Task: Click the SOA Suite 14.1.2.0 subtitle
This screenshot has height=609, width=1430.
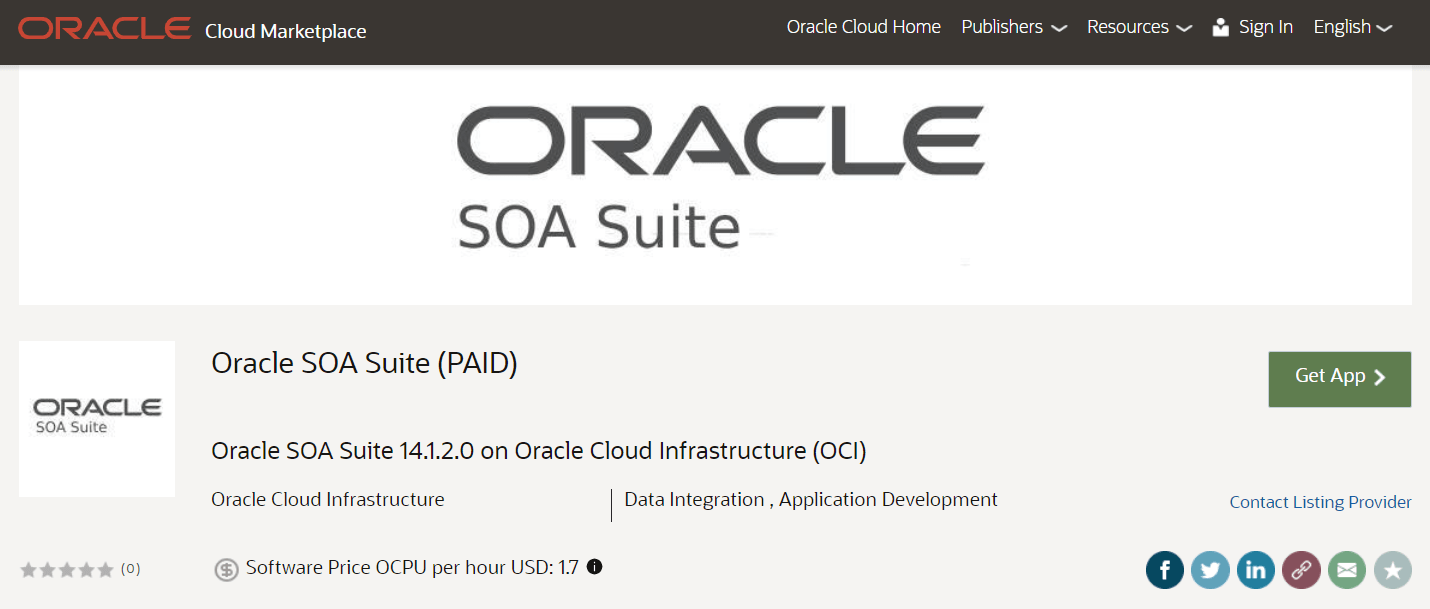Action: (539, 451)
